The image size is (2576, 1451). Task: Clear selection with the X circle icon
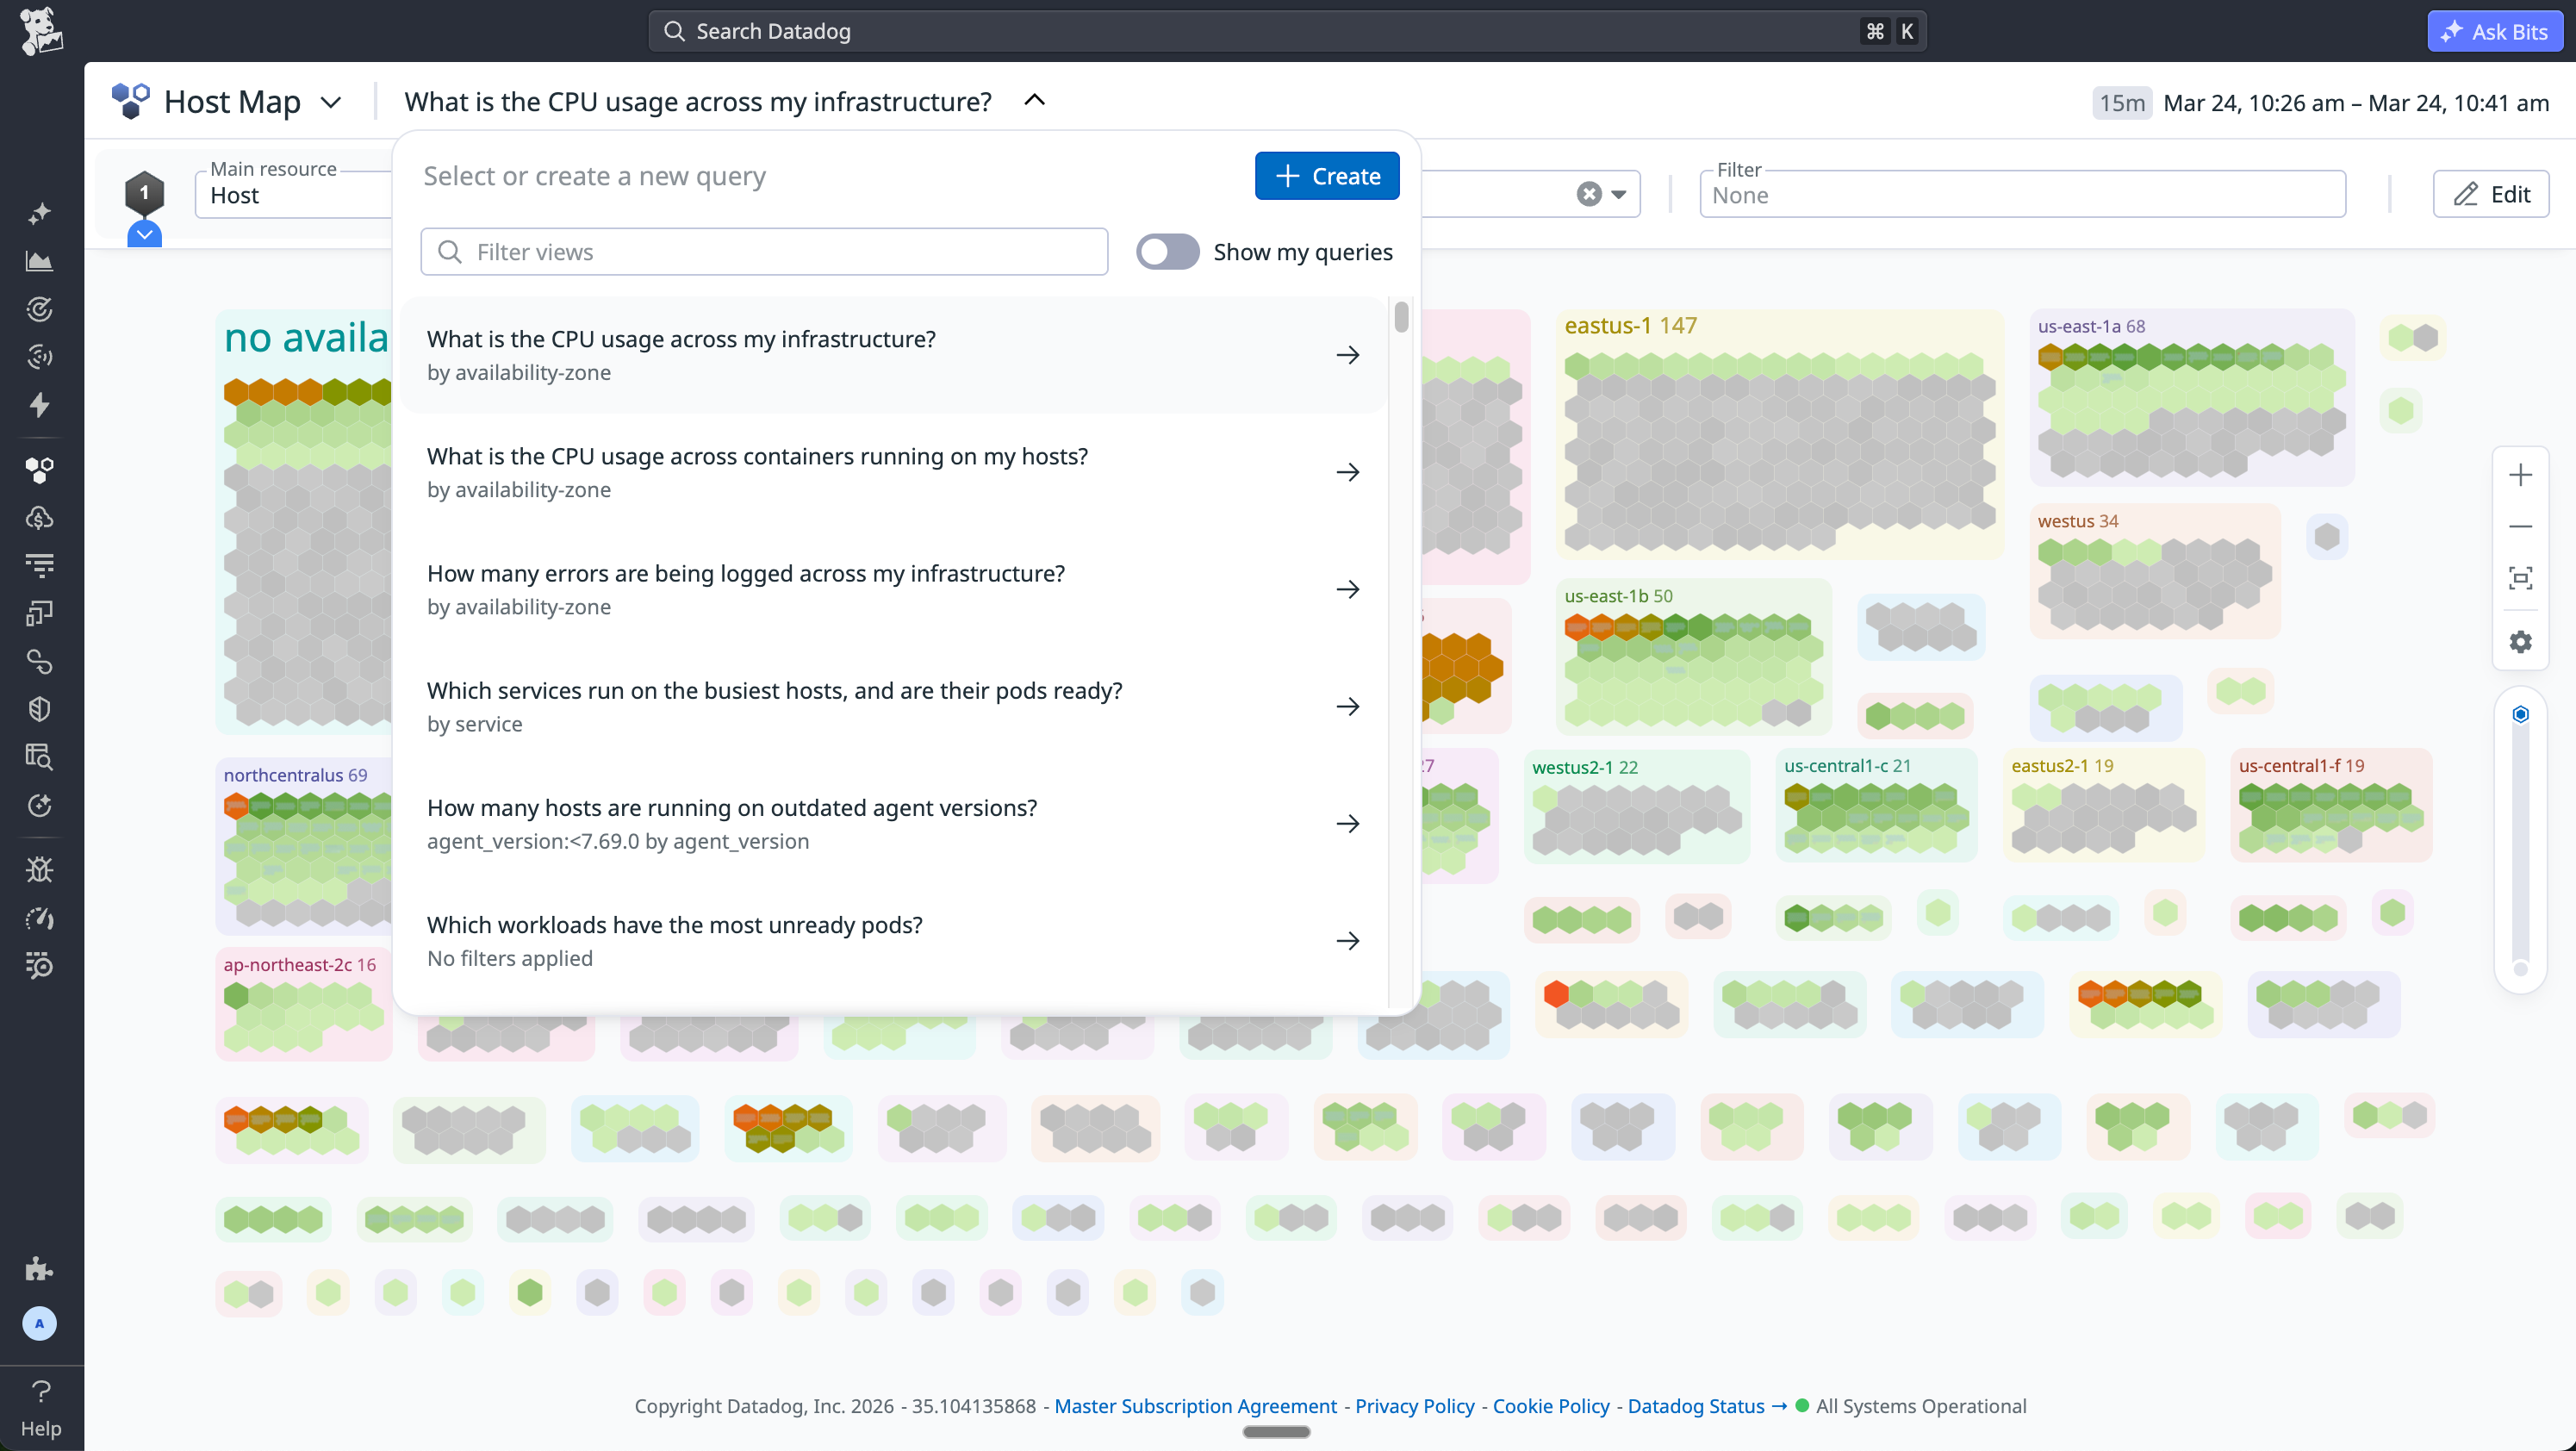click(1588, 194)
